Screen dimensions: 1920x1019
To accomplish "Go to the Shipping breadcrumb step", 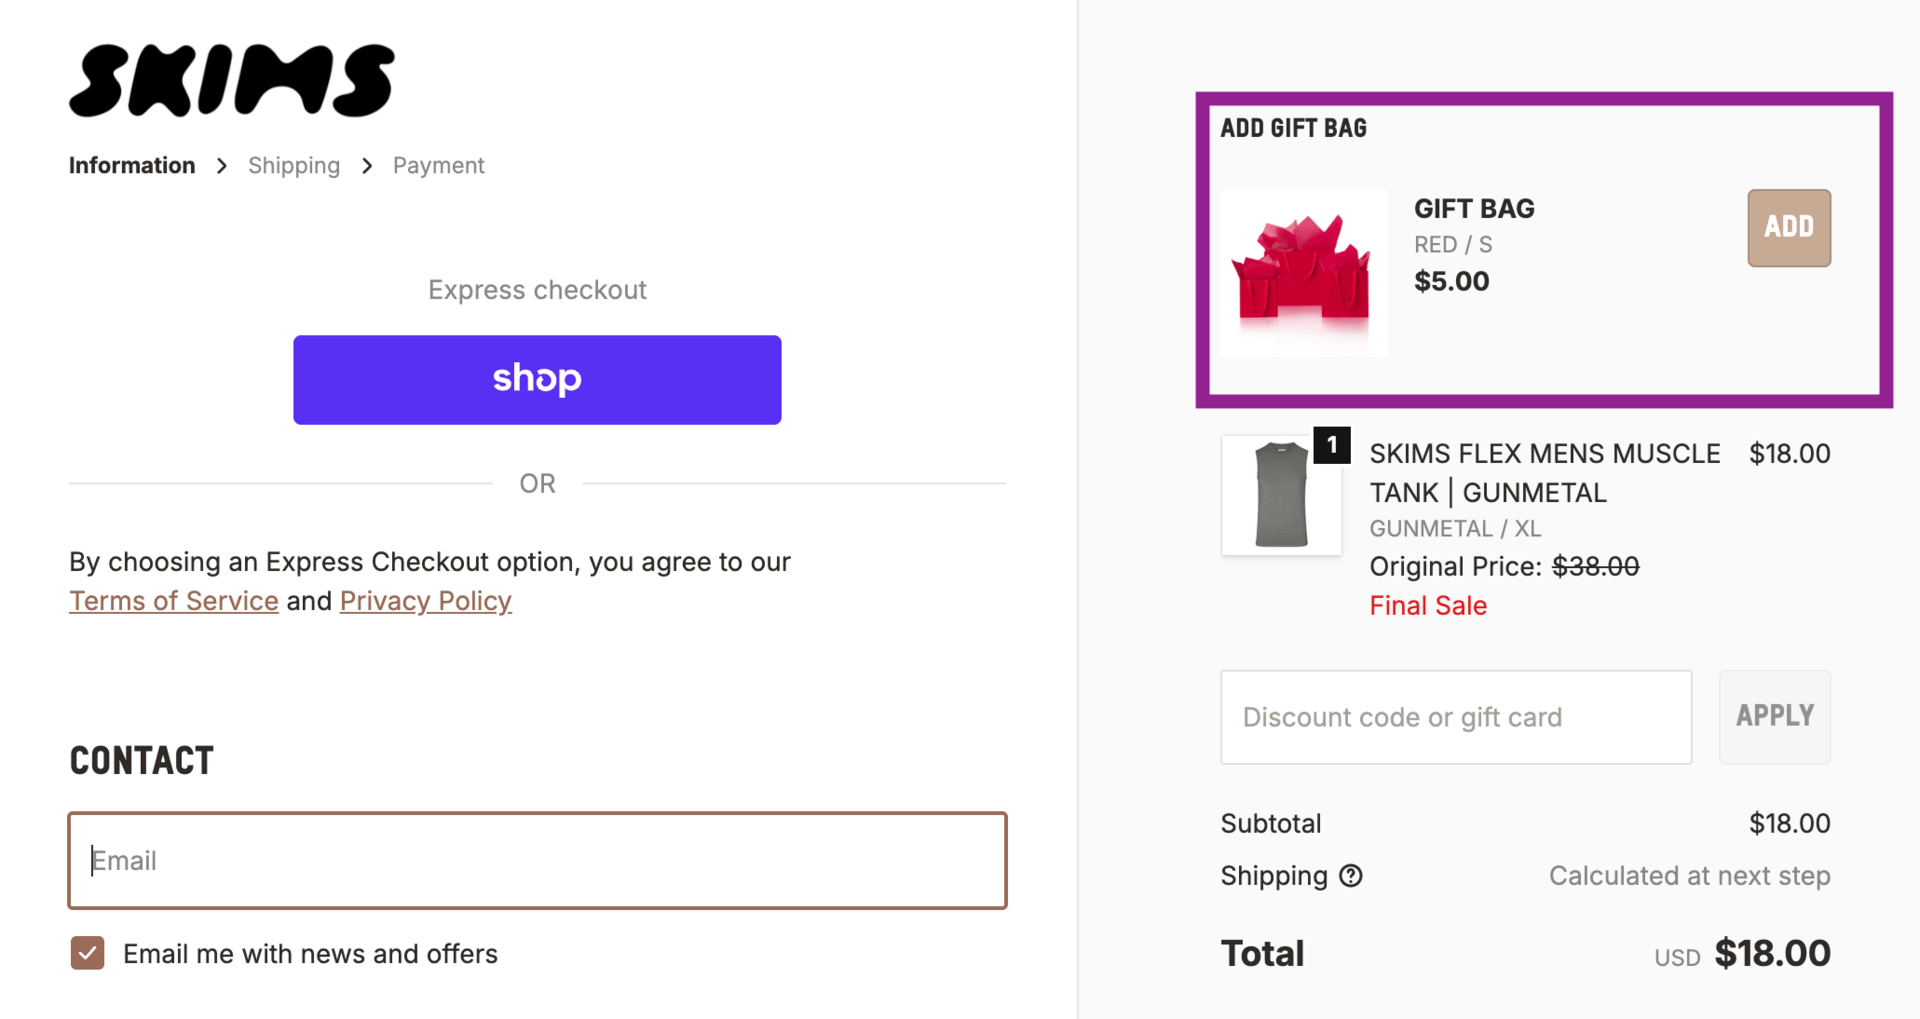I will point(294,166).
